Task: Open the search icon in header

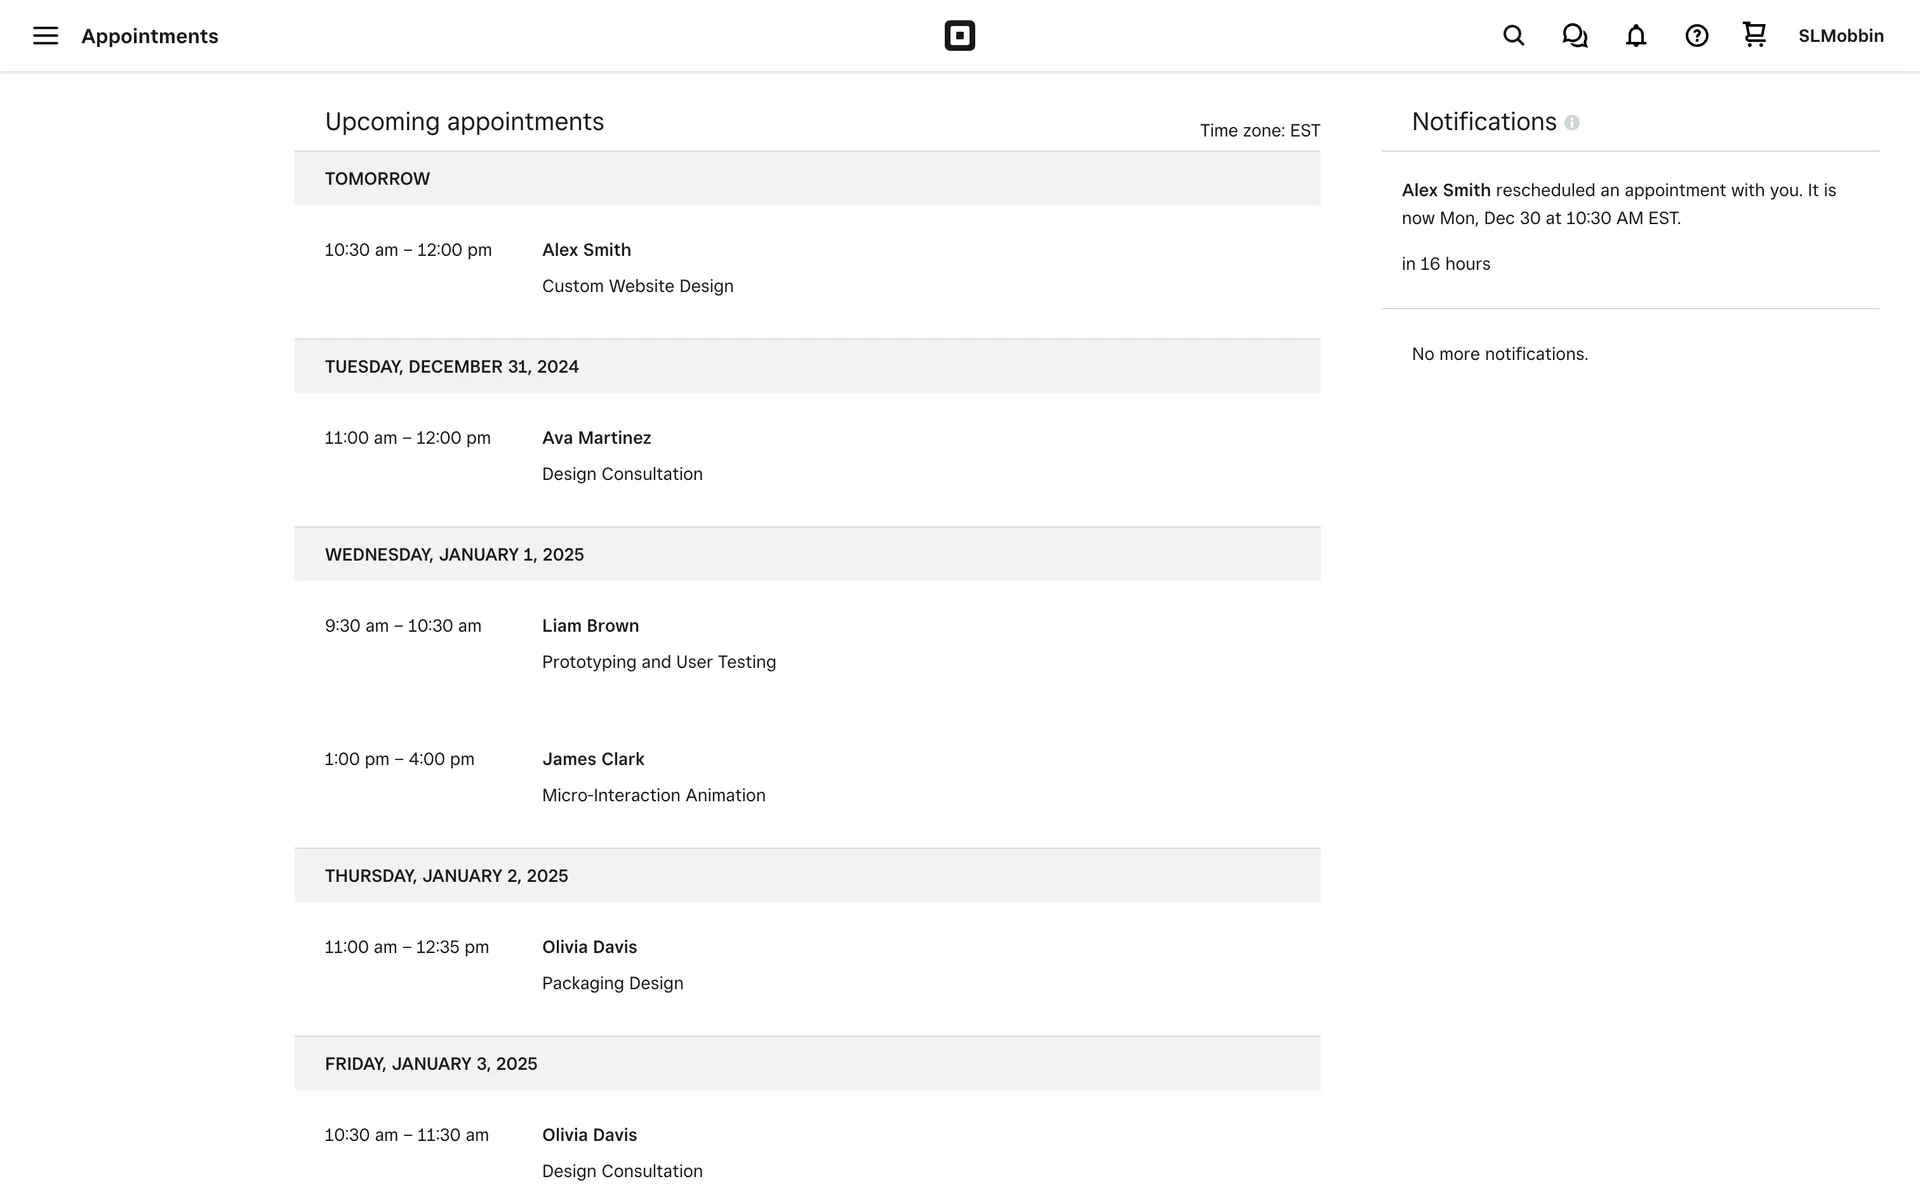Action: pyautogui.click(x=1513, y=36)
